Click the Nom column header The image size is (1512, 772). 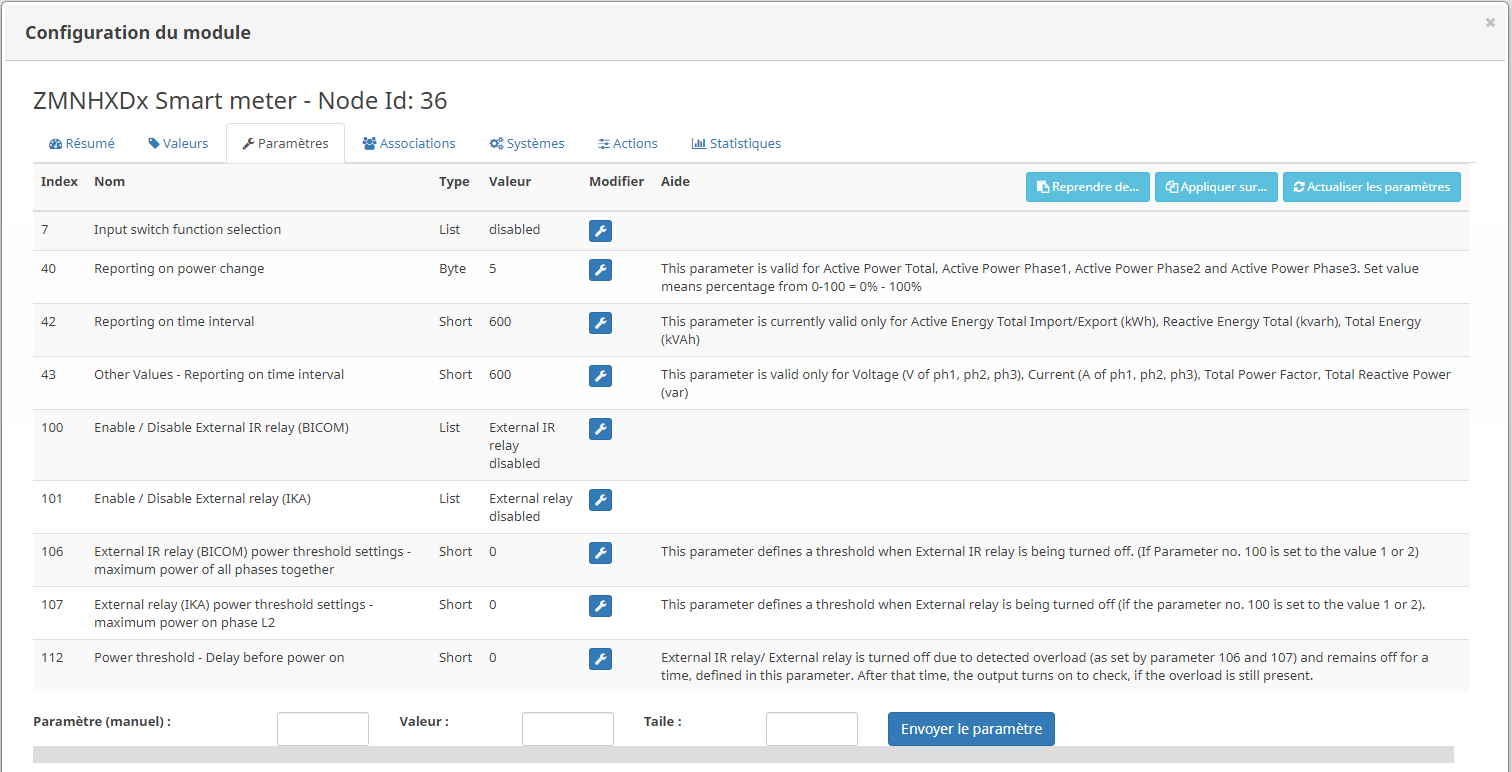[109, 182]
